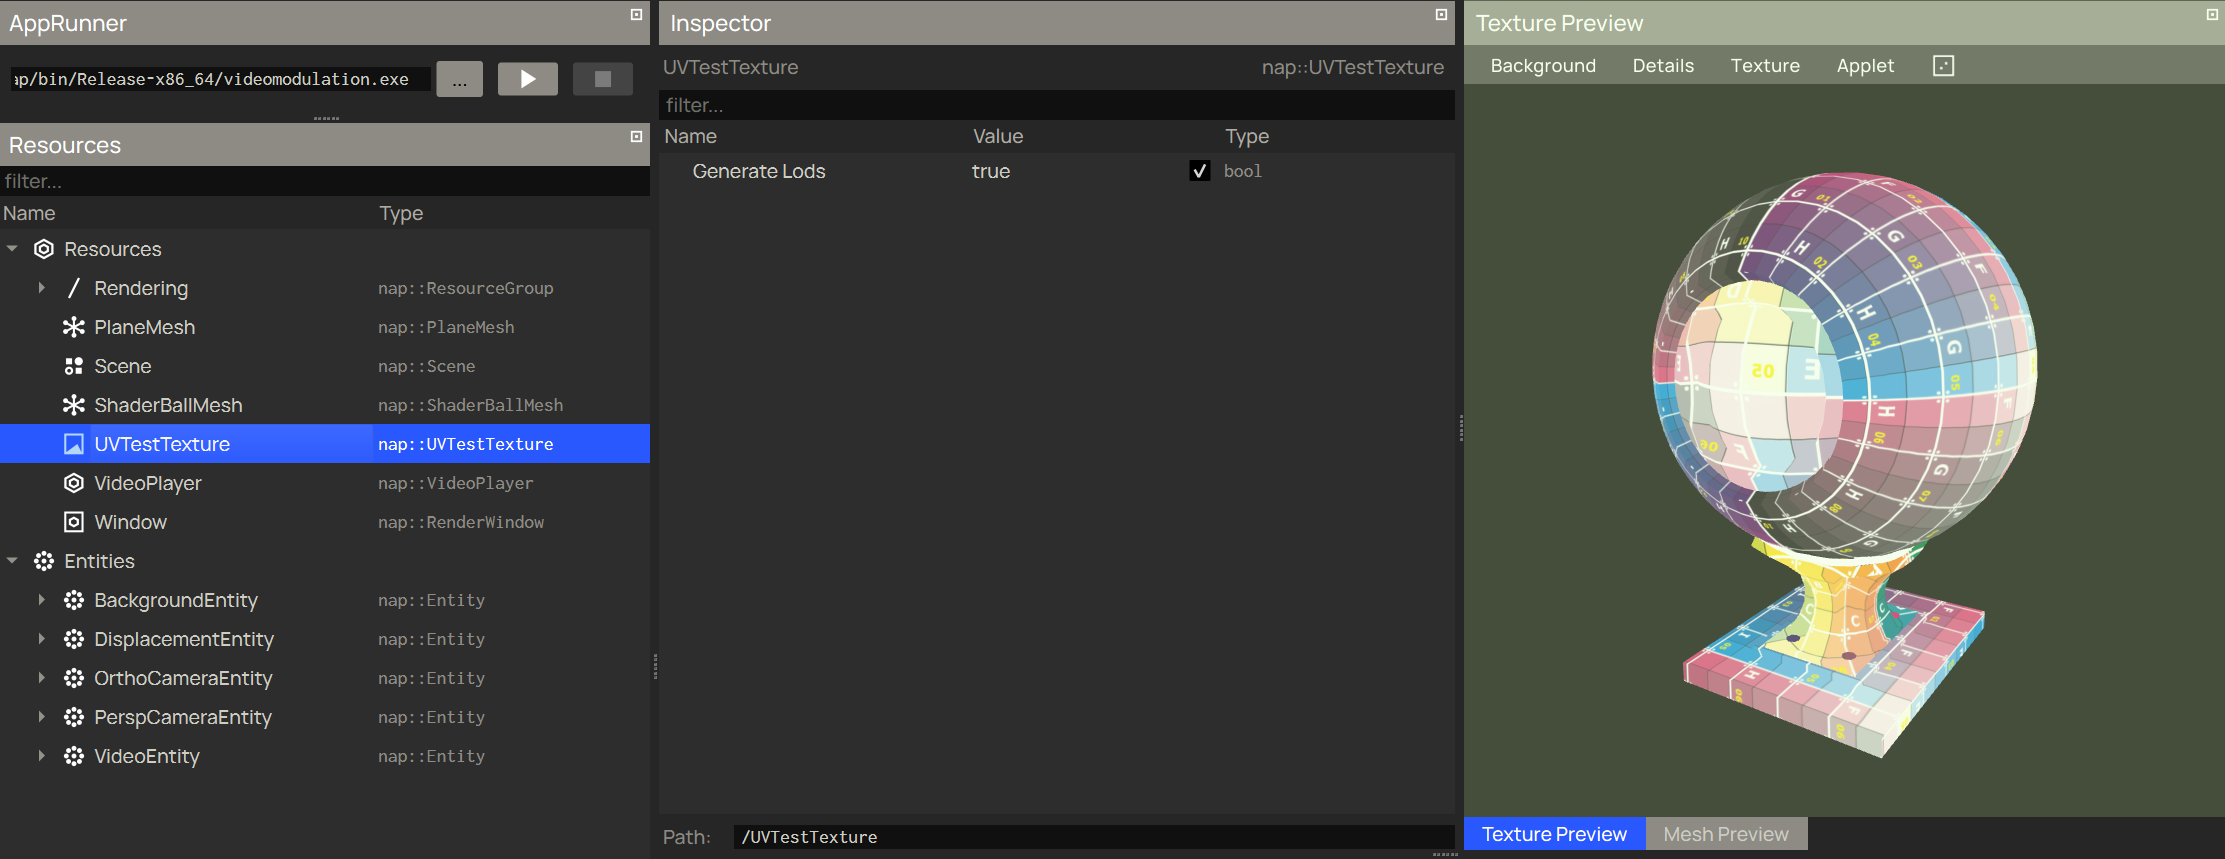
Task: Open the Details menu
Action: (1662, 66)
